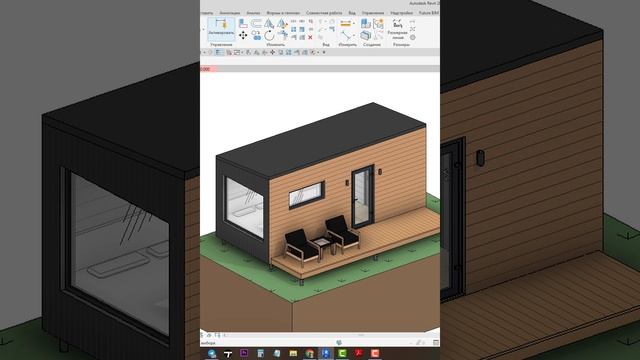Select the Rotate tool in the Изменить panel
This screenshot has height=360, width=640.
coord(269,36)
